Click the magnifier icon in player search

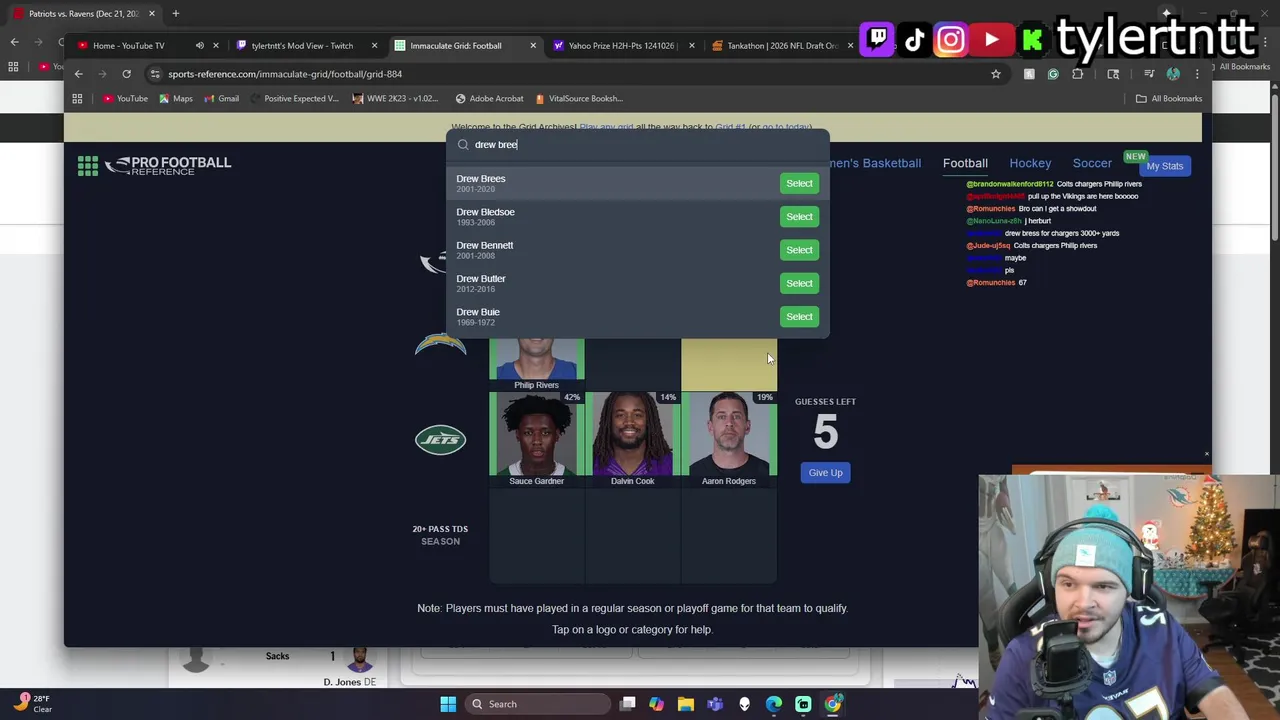463,145
